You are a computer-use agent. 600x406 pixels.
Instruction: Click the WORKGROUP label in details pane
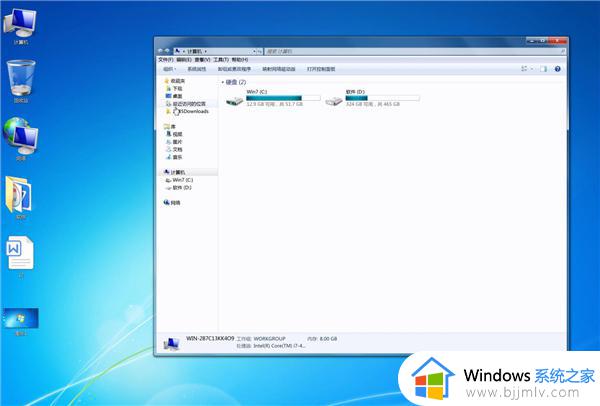point(269,339)
